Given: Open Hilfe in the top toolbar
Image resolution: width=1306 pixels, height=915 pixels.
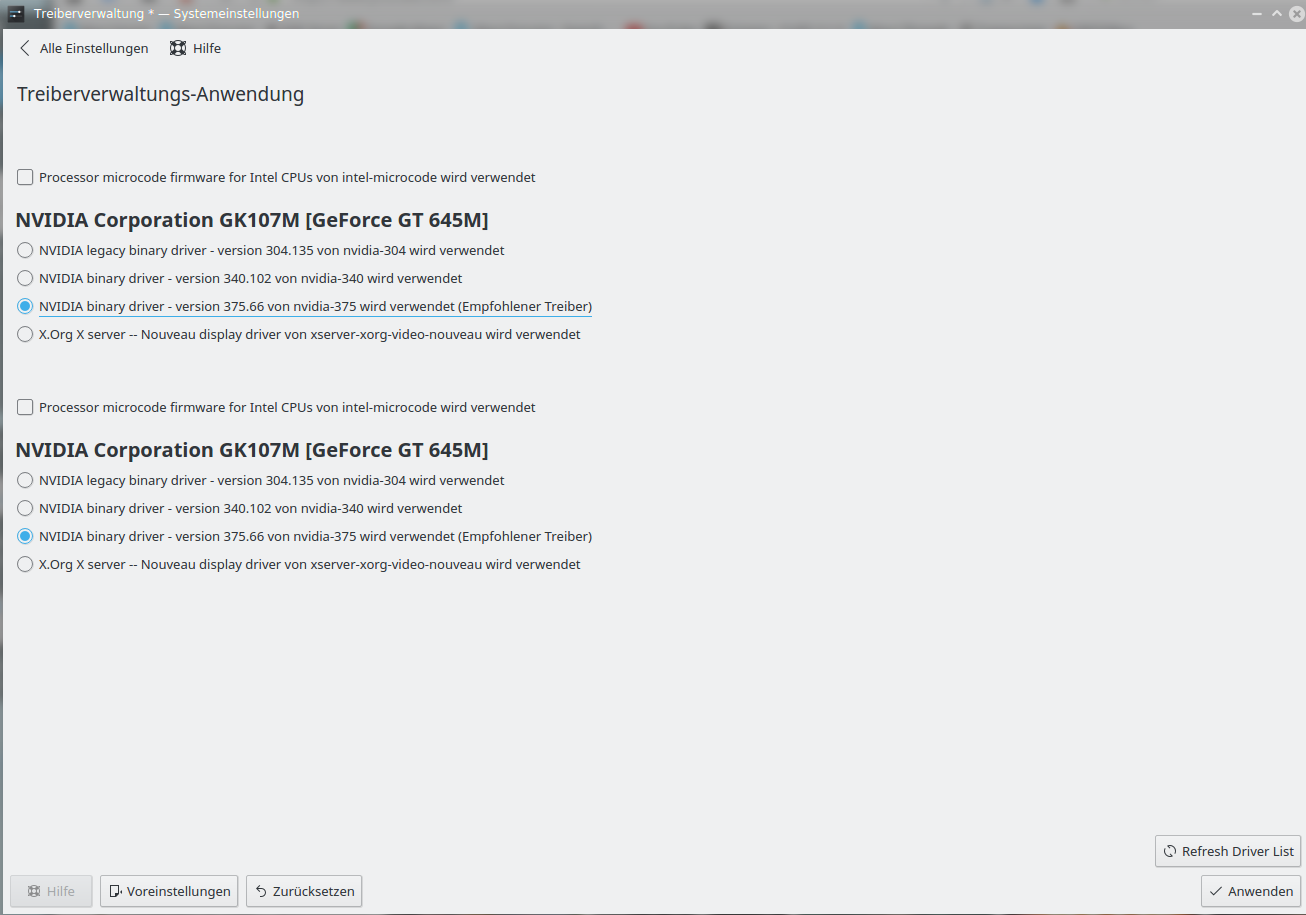Looking at the screenshot, I should coord(196,48).
